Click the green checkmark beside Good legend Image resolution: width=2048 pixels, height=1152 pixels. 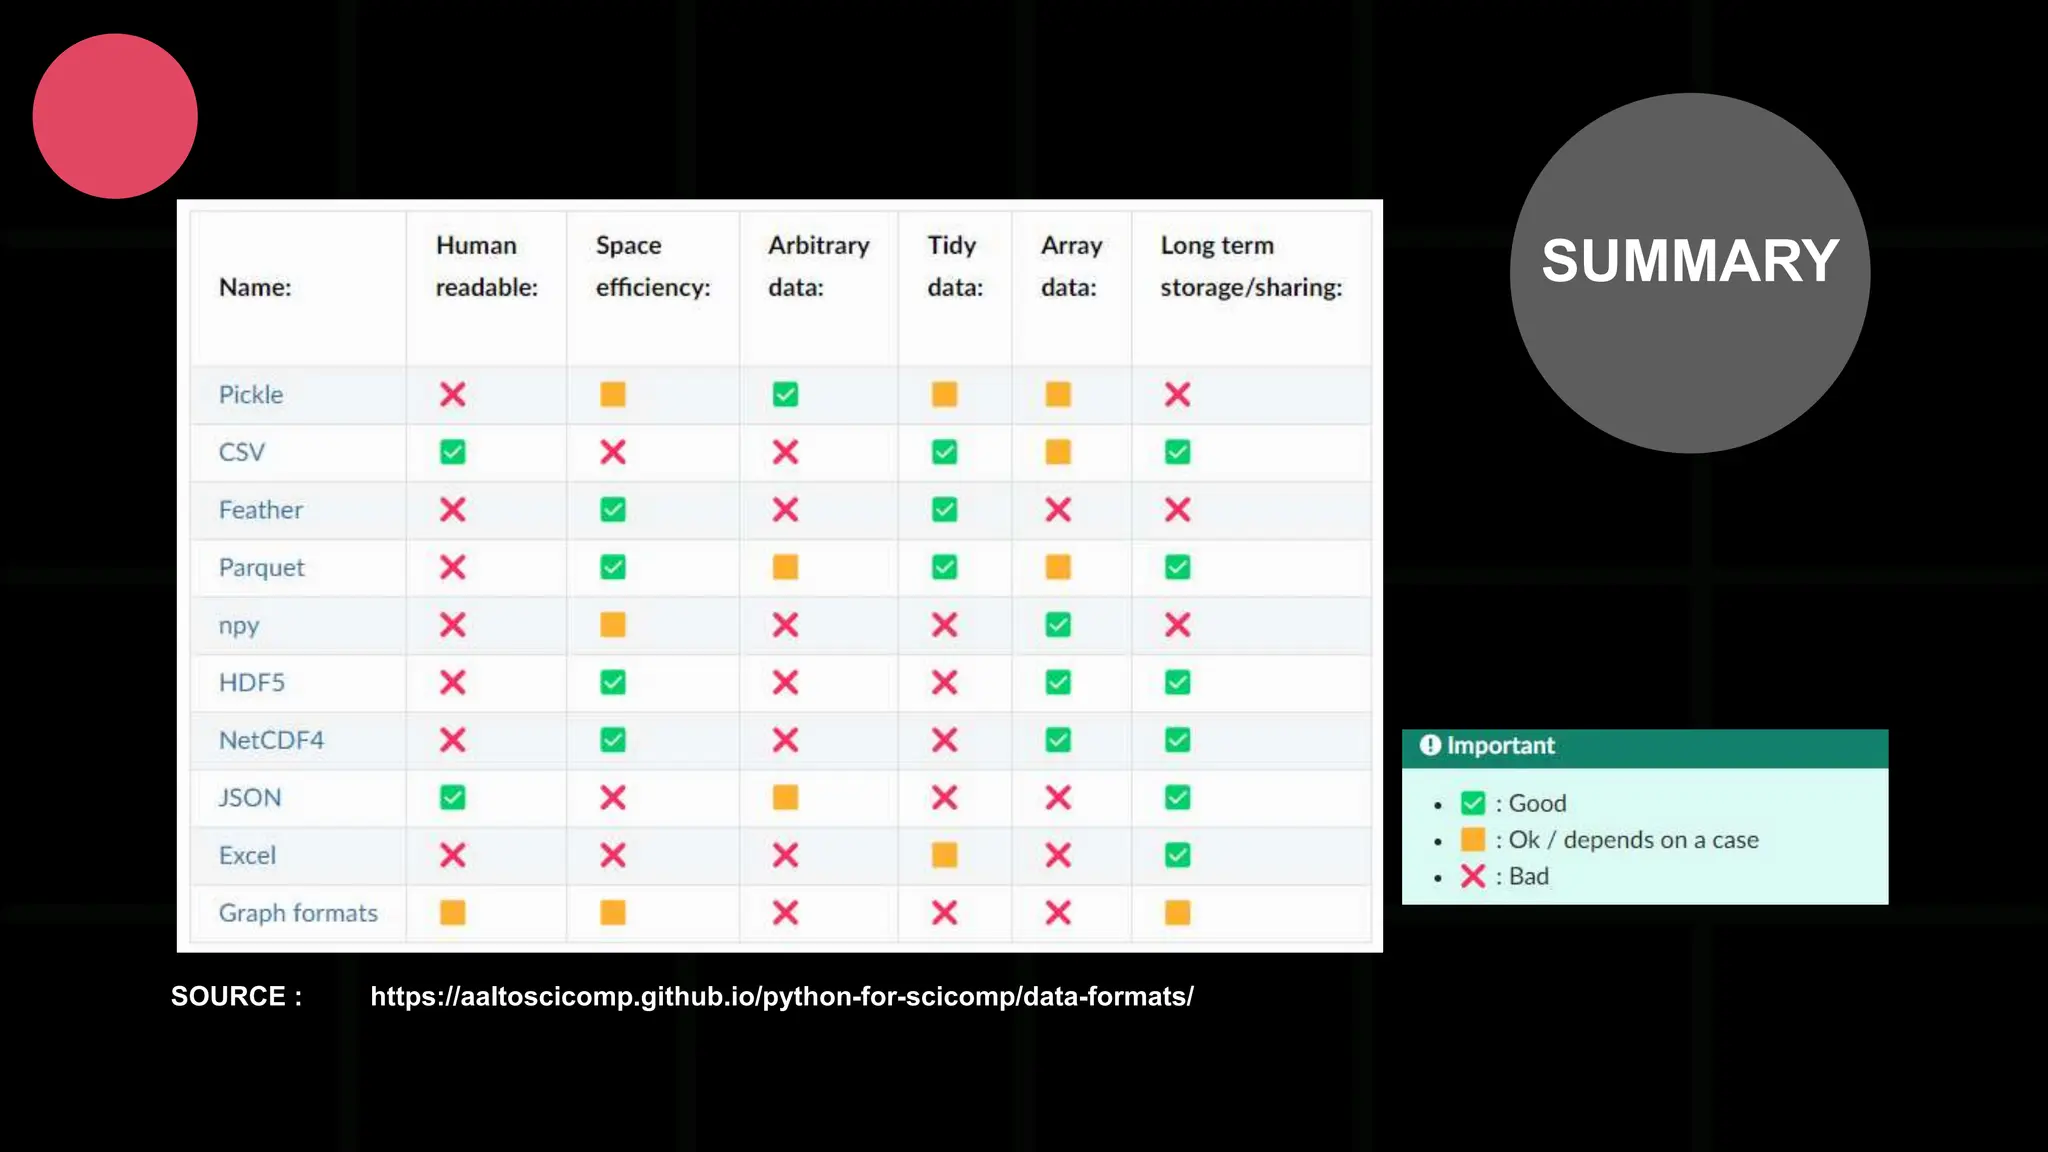[1472, 803]
